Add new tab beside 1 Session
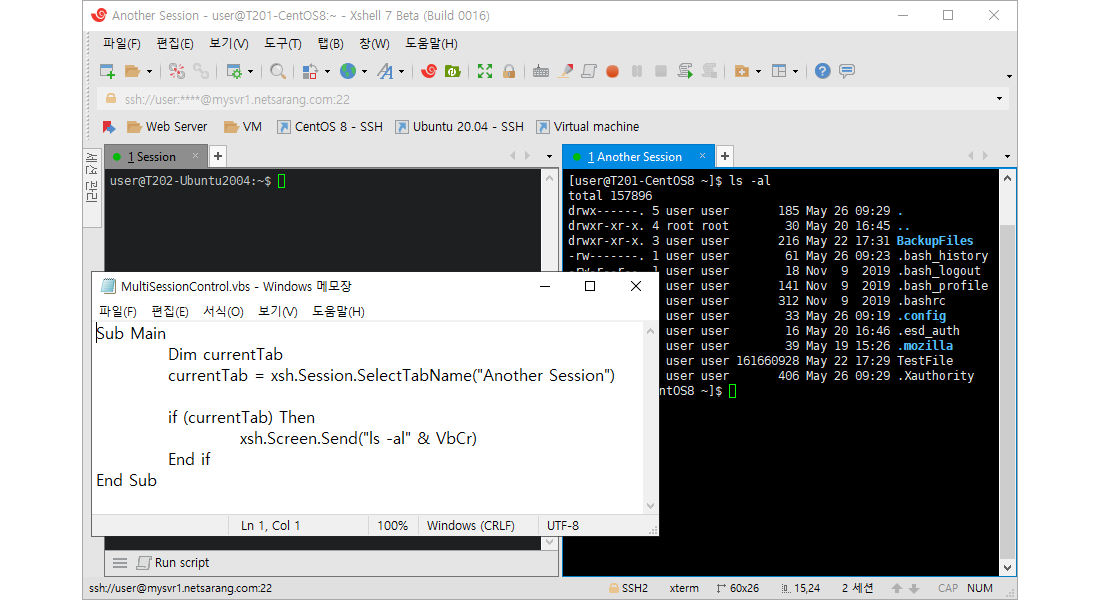1100x600 pixels. (x=217, y=156)
